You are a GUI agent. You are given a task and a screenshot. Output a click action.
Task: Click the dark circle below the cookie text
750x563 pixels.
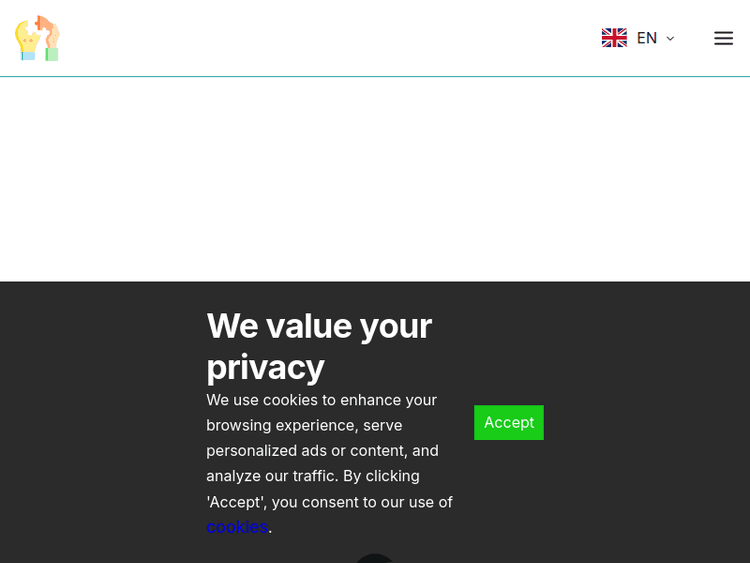(375, 557)
